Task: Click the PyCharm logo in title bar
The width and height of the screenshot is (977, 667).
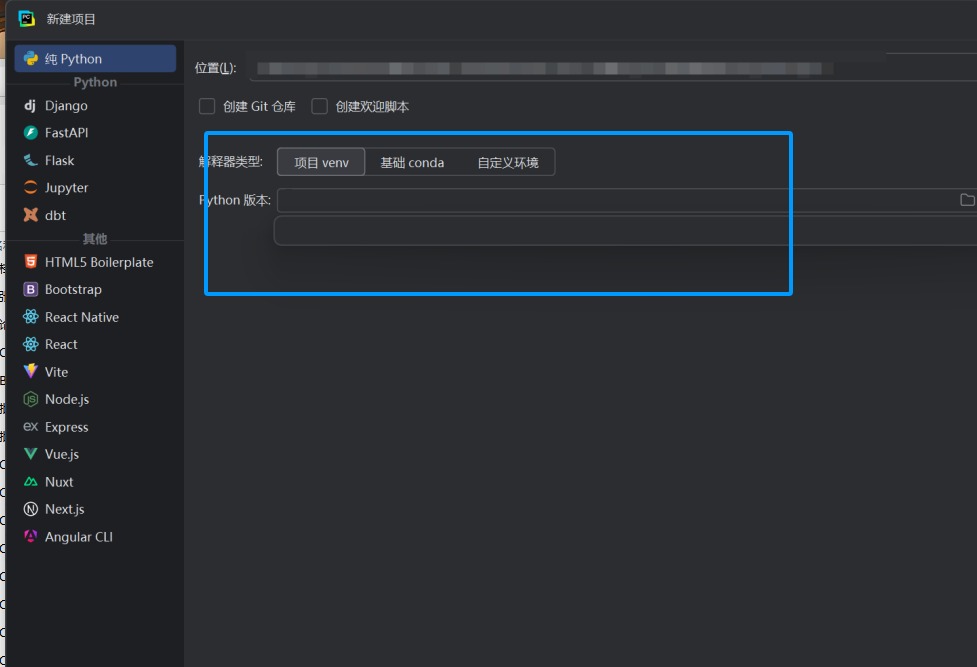Action: pos(27,19)
